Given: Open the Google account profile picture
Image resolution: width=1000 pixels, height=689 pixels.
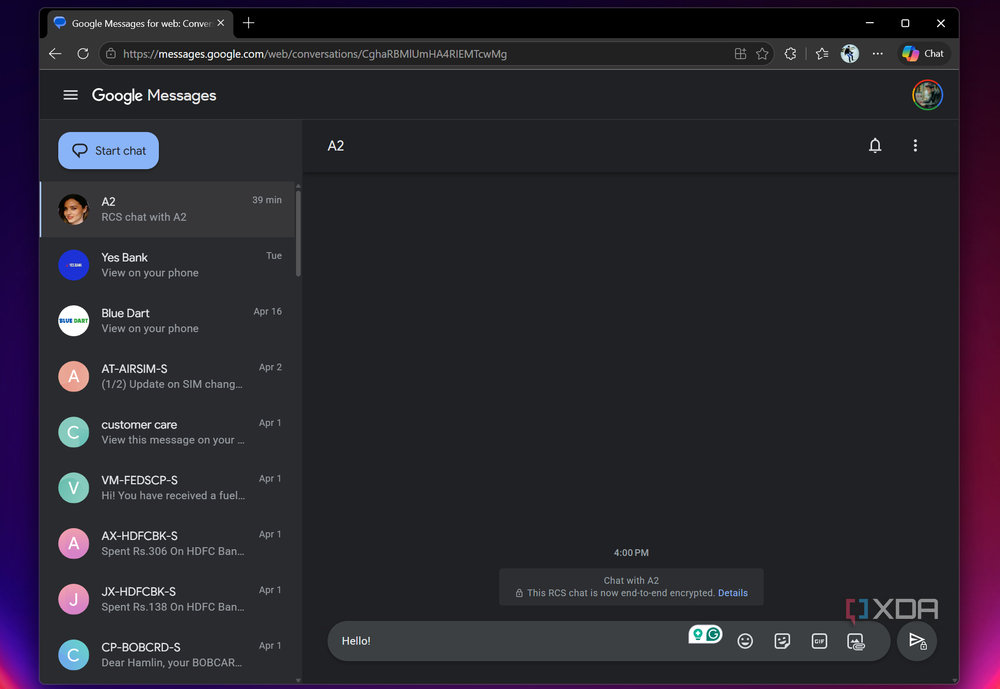Looking at the screenshot, I should click(927, 95).
